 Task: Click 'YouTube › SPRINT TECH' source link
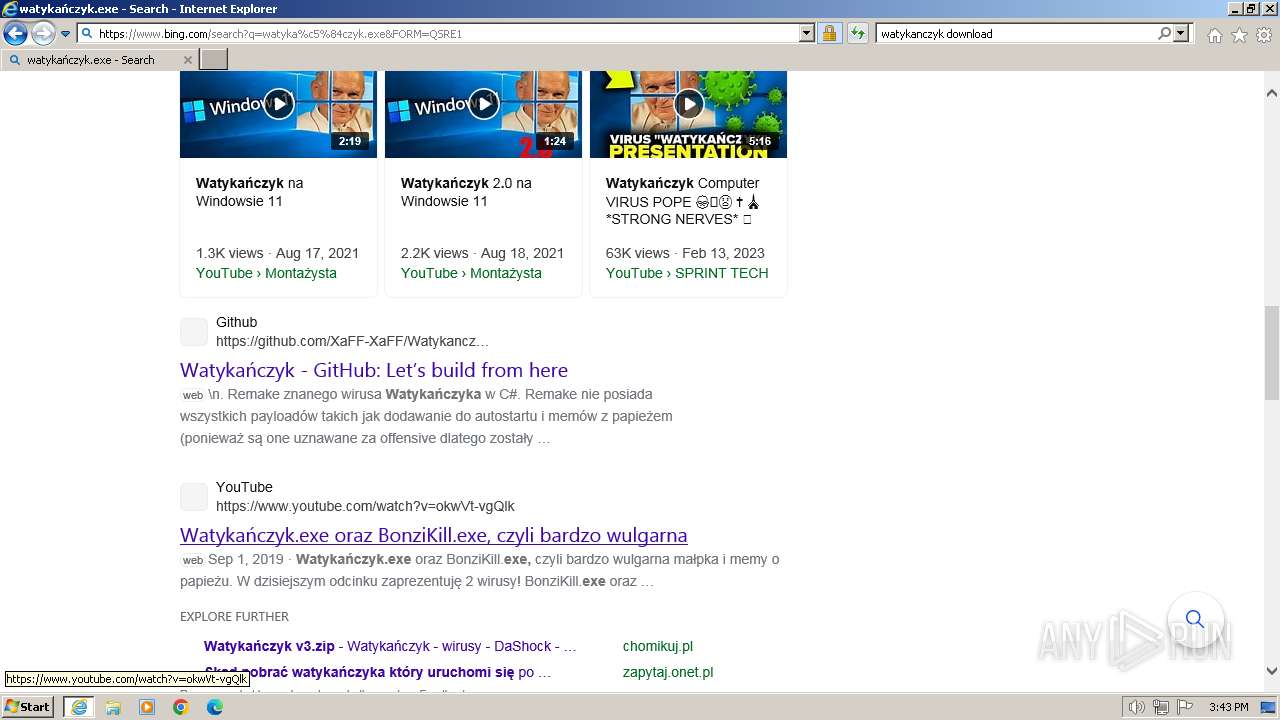pos(687,273)
